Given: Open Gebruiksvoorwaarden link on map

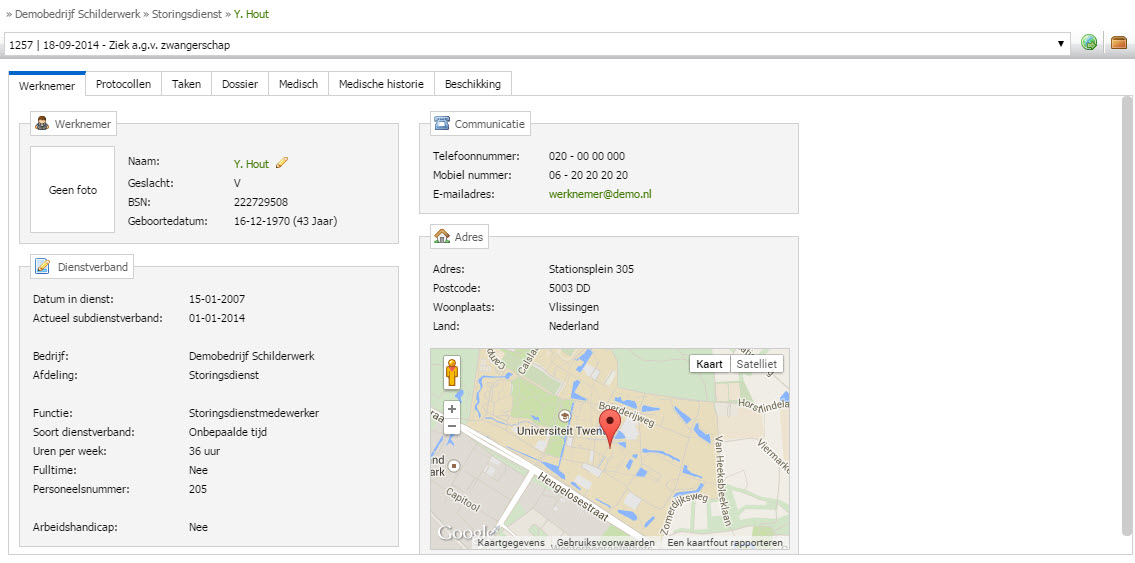Looking at the screenshot, I should point(606,543).
